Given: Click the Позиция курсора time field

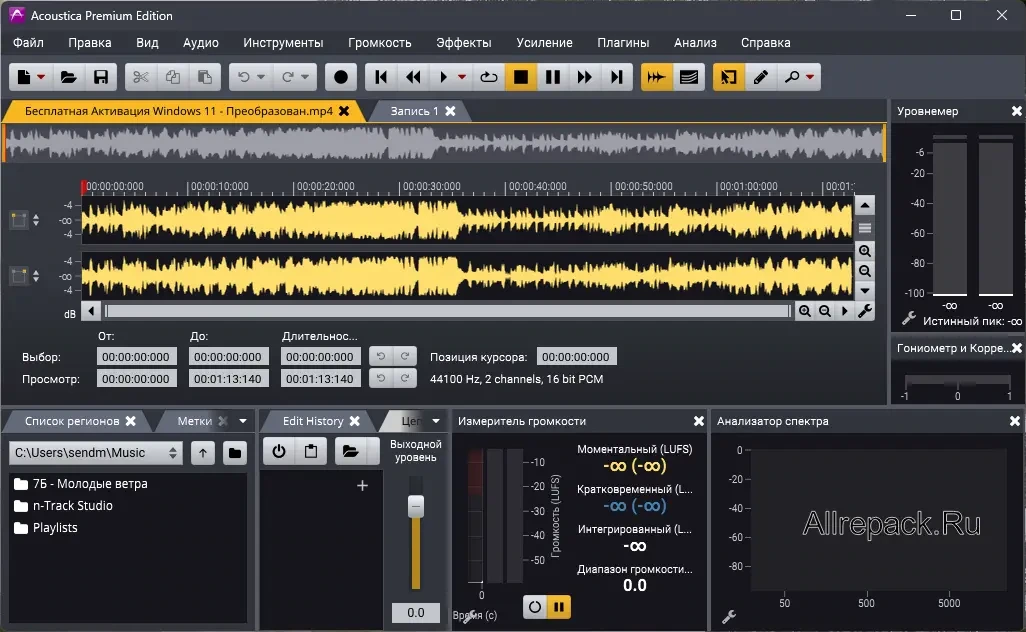Looking at the screenshot, I should [x=576, y=357].
